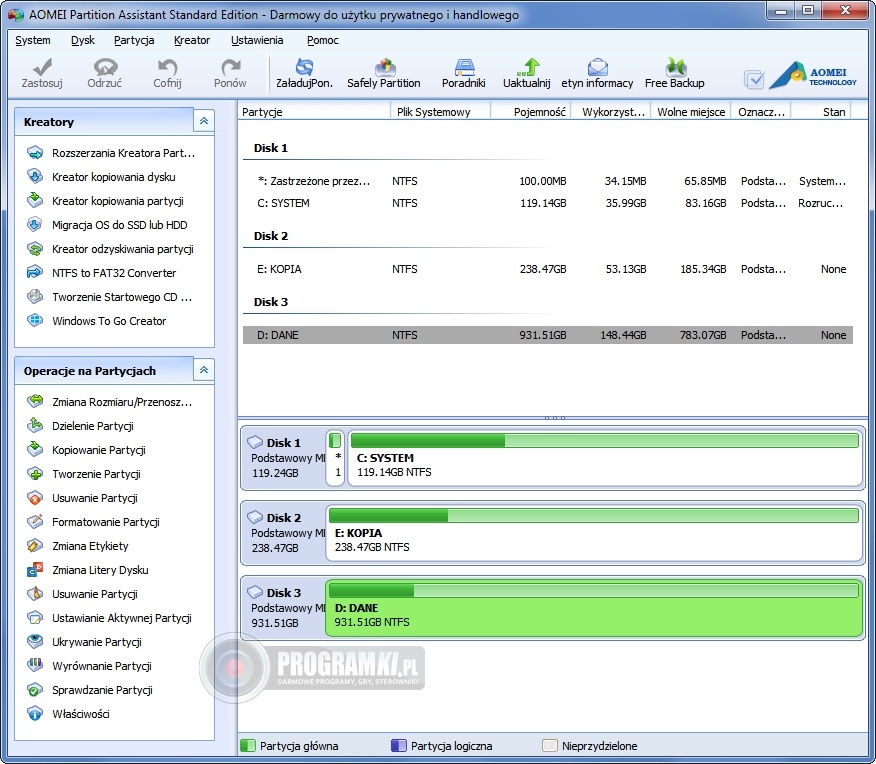Choose Ustawianie Aktywnej Partycji operation
This screenshot has height=764, width=876.
click(110, 618)
